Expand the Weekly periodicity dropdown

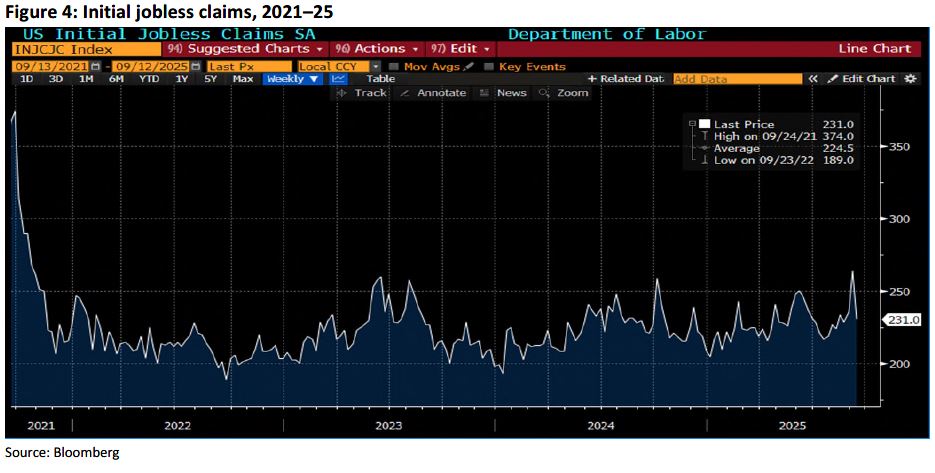click(292, 79)
